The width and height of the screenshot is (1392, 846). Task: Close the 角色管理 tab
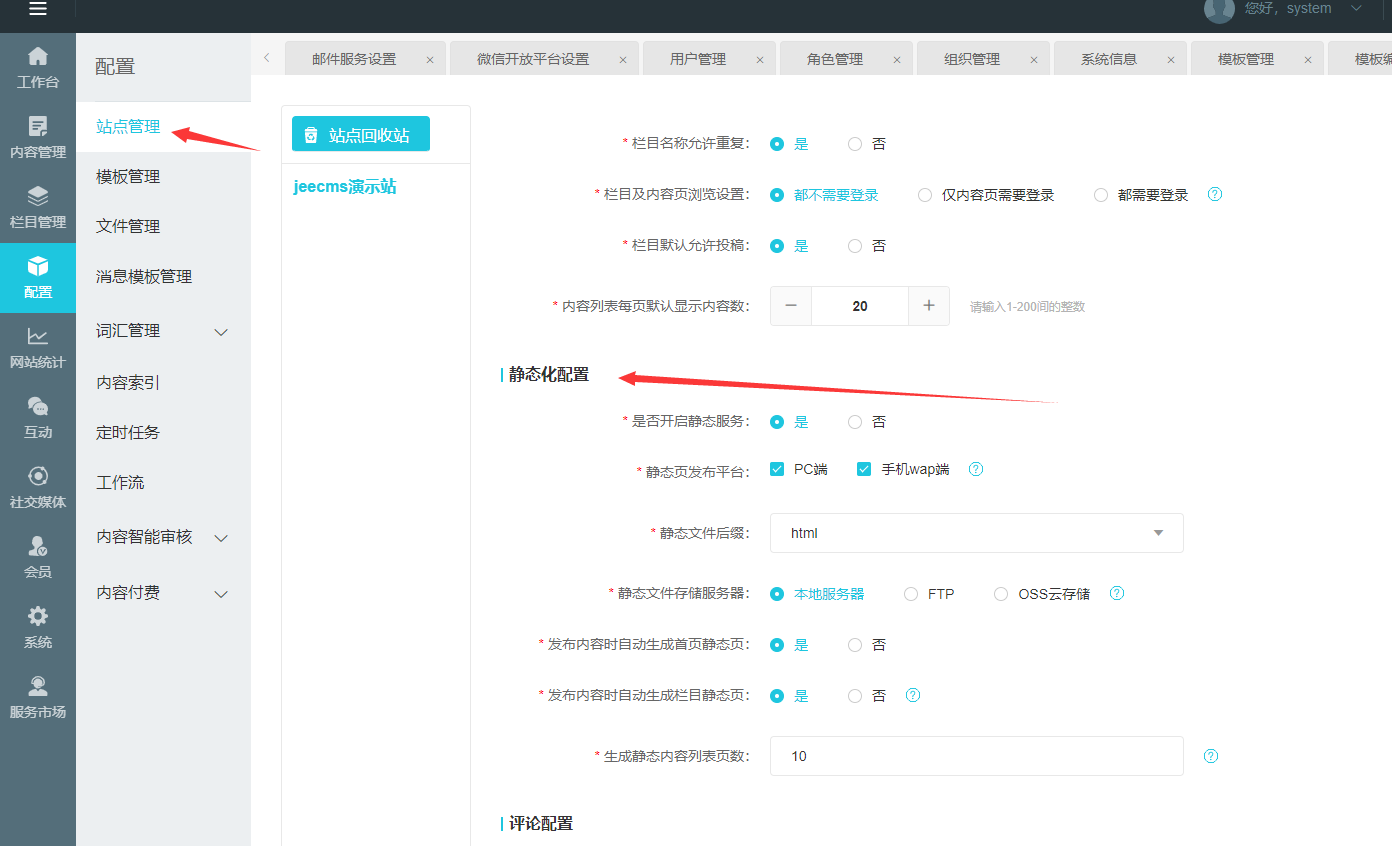(897, 60)
